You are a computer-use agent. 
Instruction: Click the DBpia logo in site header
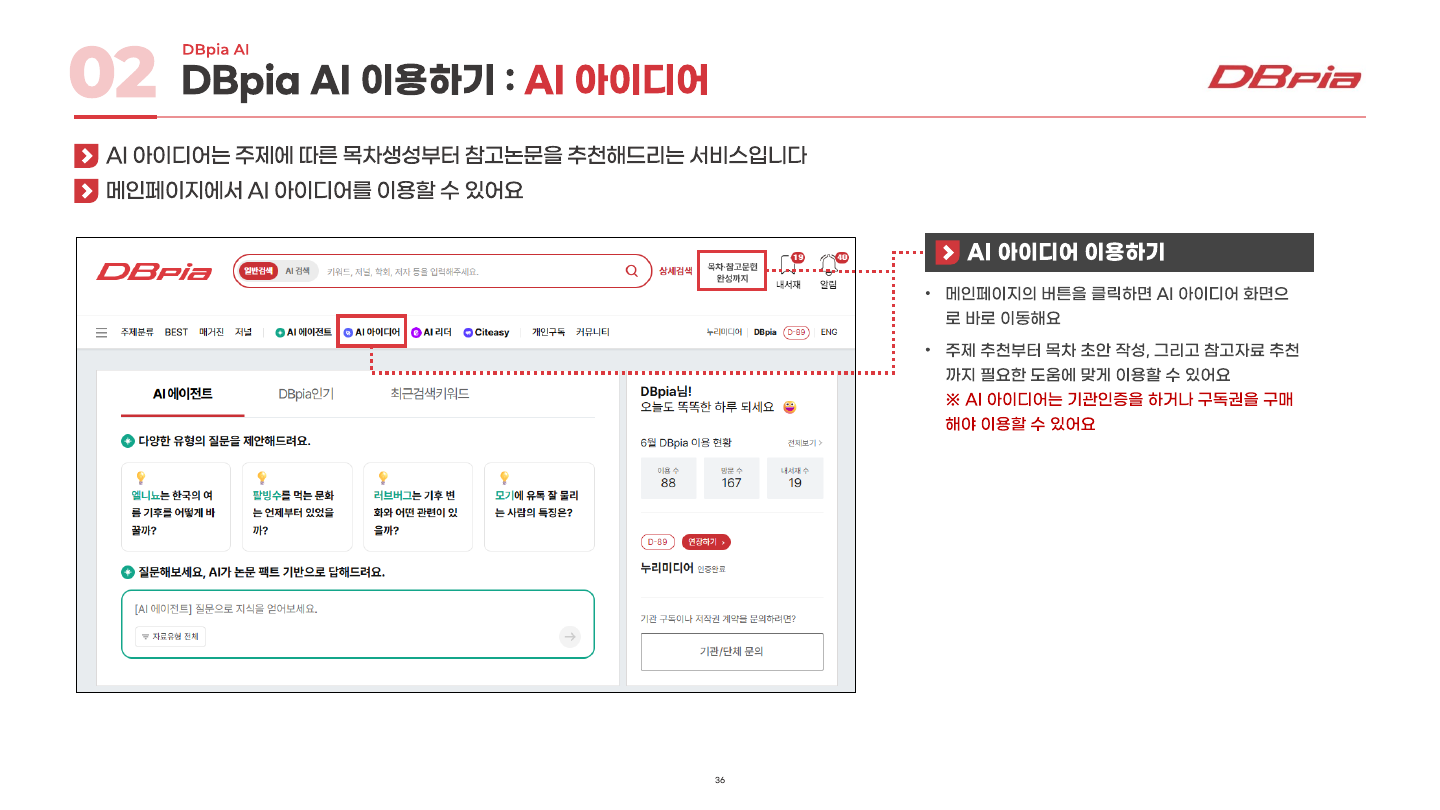[154, 271]
